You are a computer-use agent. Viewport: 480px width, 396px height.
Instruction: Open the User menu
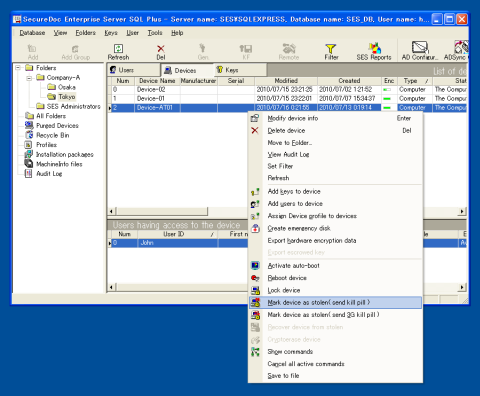[x=132, y=33]
